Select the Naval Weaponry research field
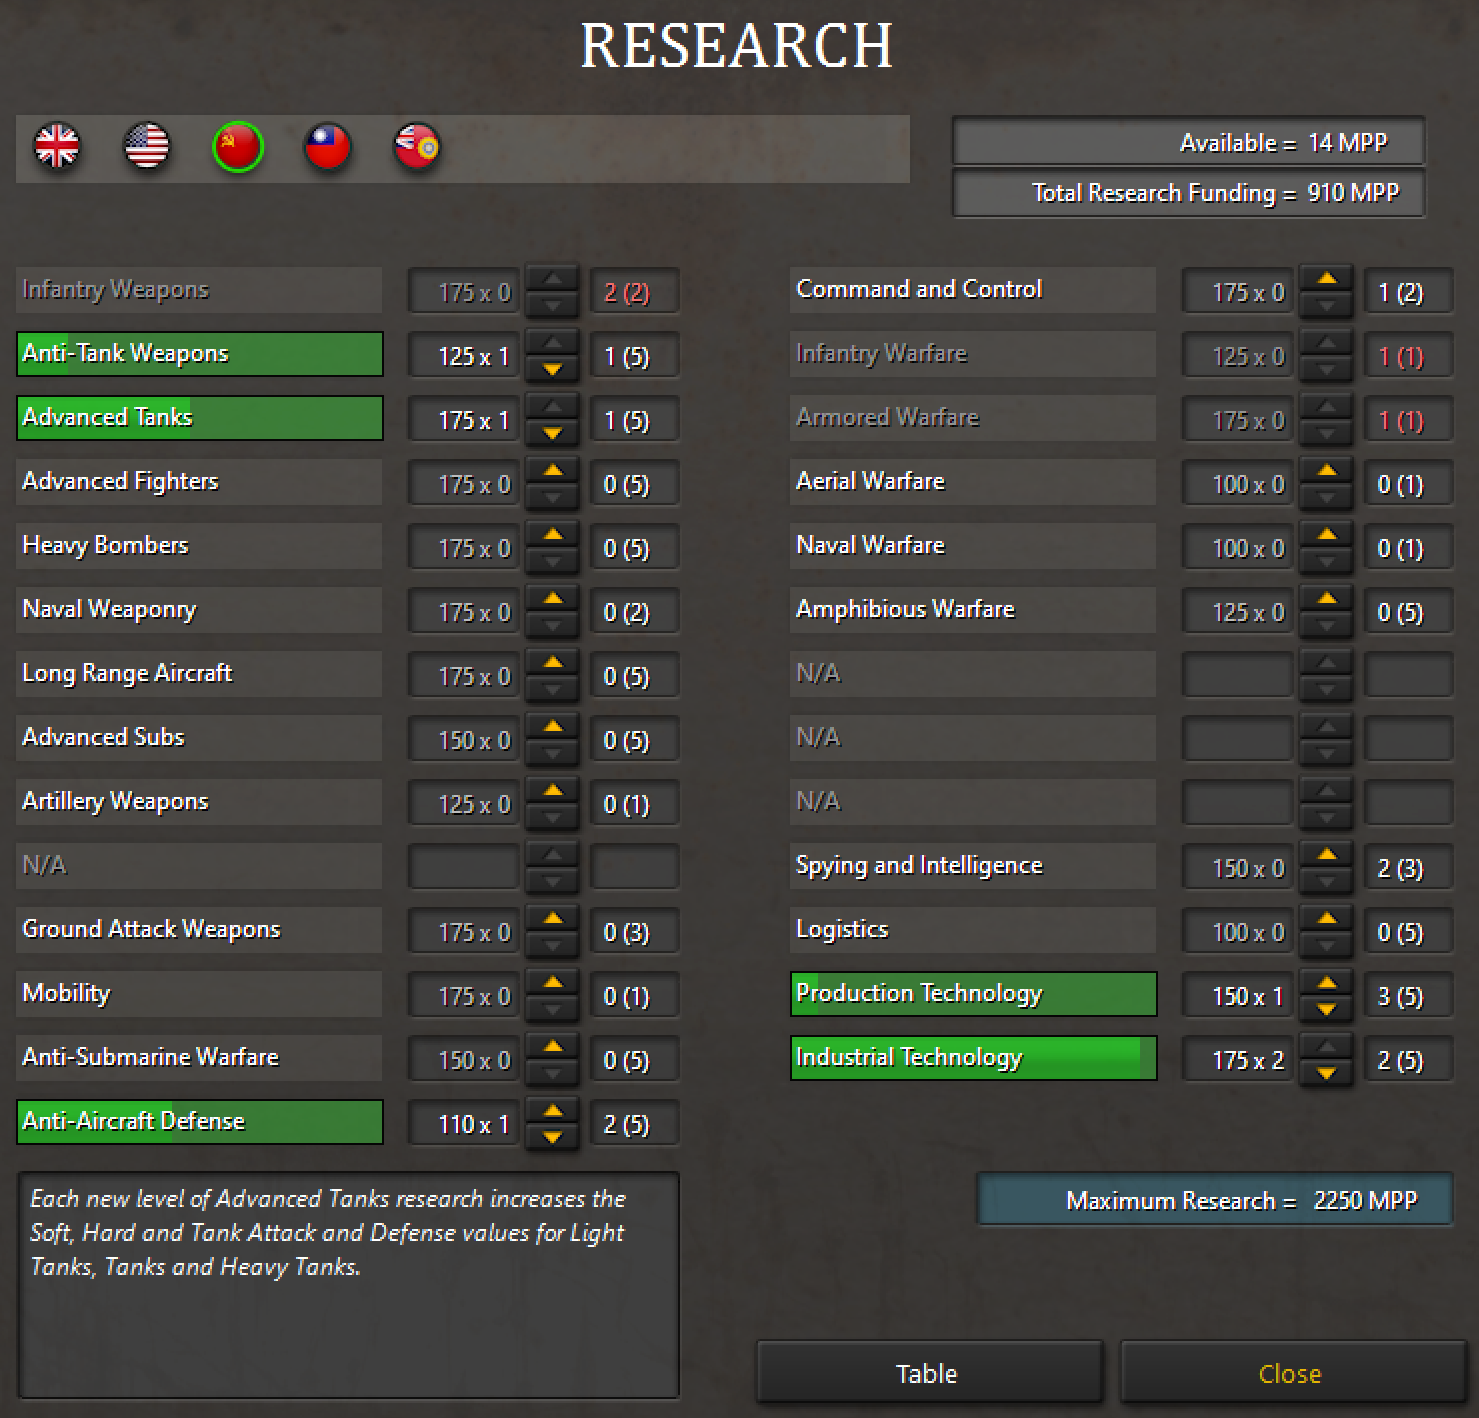The image size is (1479, 1418). [x=200, y=610]
